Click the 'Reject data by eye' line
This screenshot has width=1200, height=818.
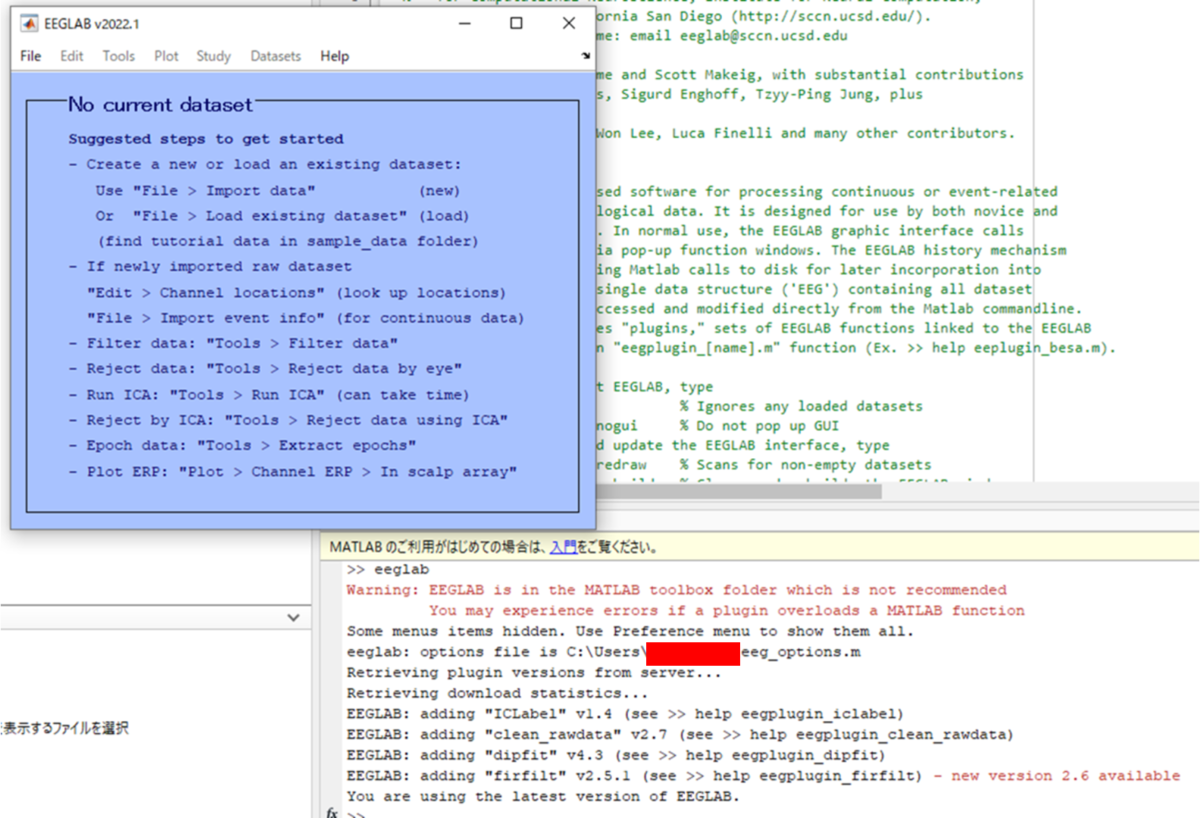click(265, 369)
